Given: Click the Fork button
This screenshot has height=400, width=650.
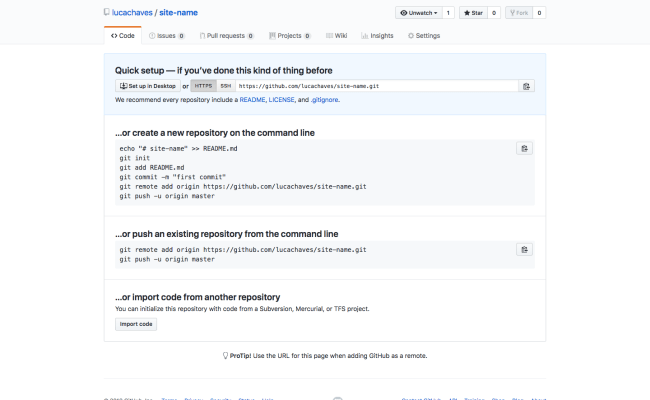Looking at the screenshot, I should tap(519, 13).
